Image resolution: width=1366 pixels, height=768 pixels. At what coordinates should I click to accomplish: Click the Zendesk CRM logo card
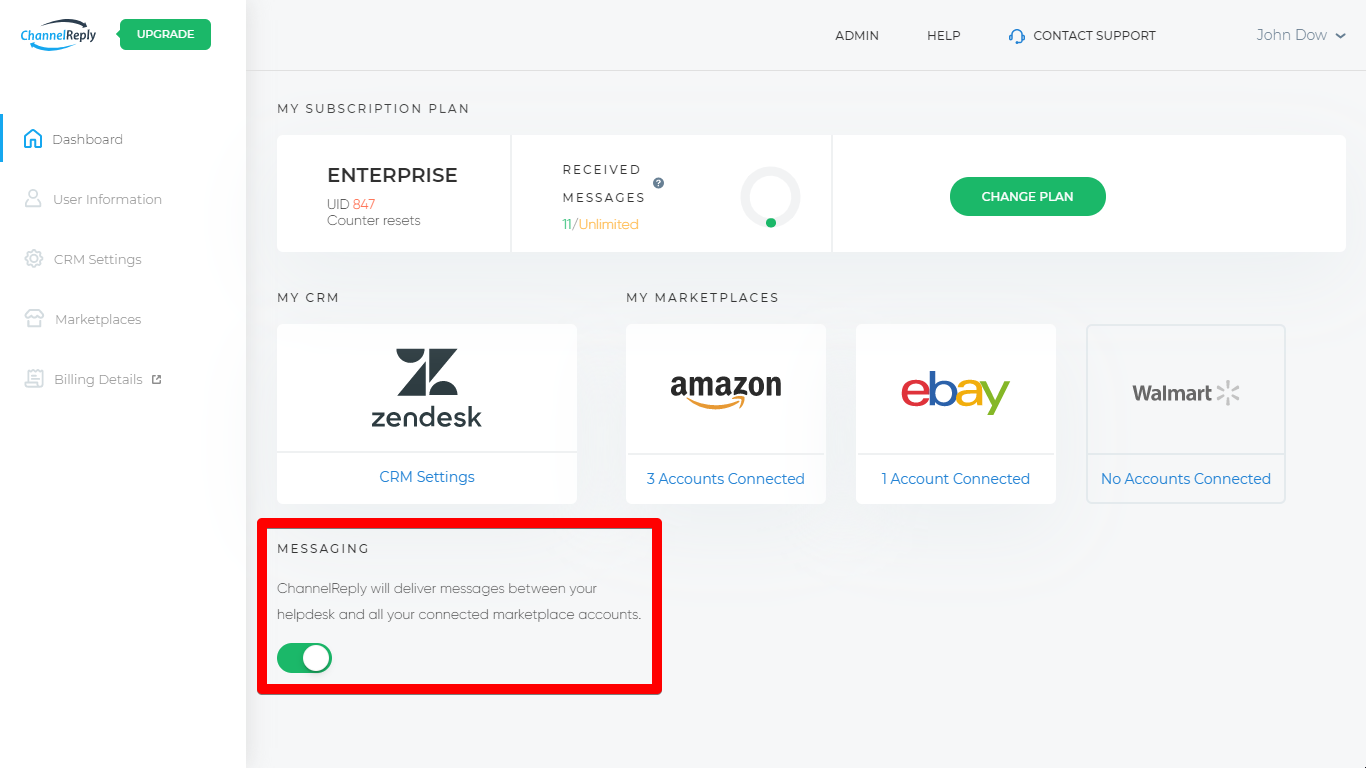[x=427, y=388]
